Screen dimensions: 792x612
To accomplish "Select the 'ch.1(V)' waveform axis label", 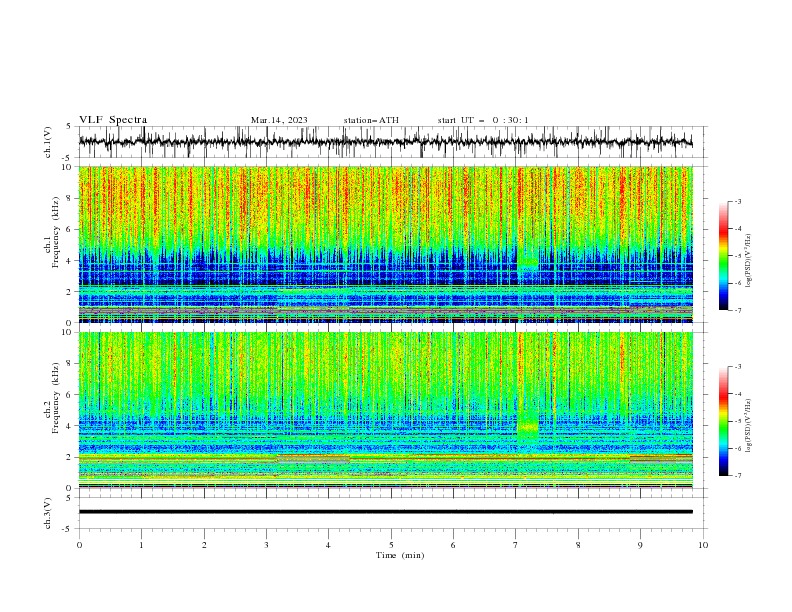I will (48, 142).
